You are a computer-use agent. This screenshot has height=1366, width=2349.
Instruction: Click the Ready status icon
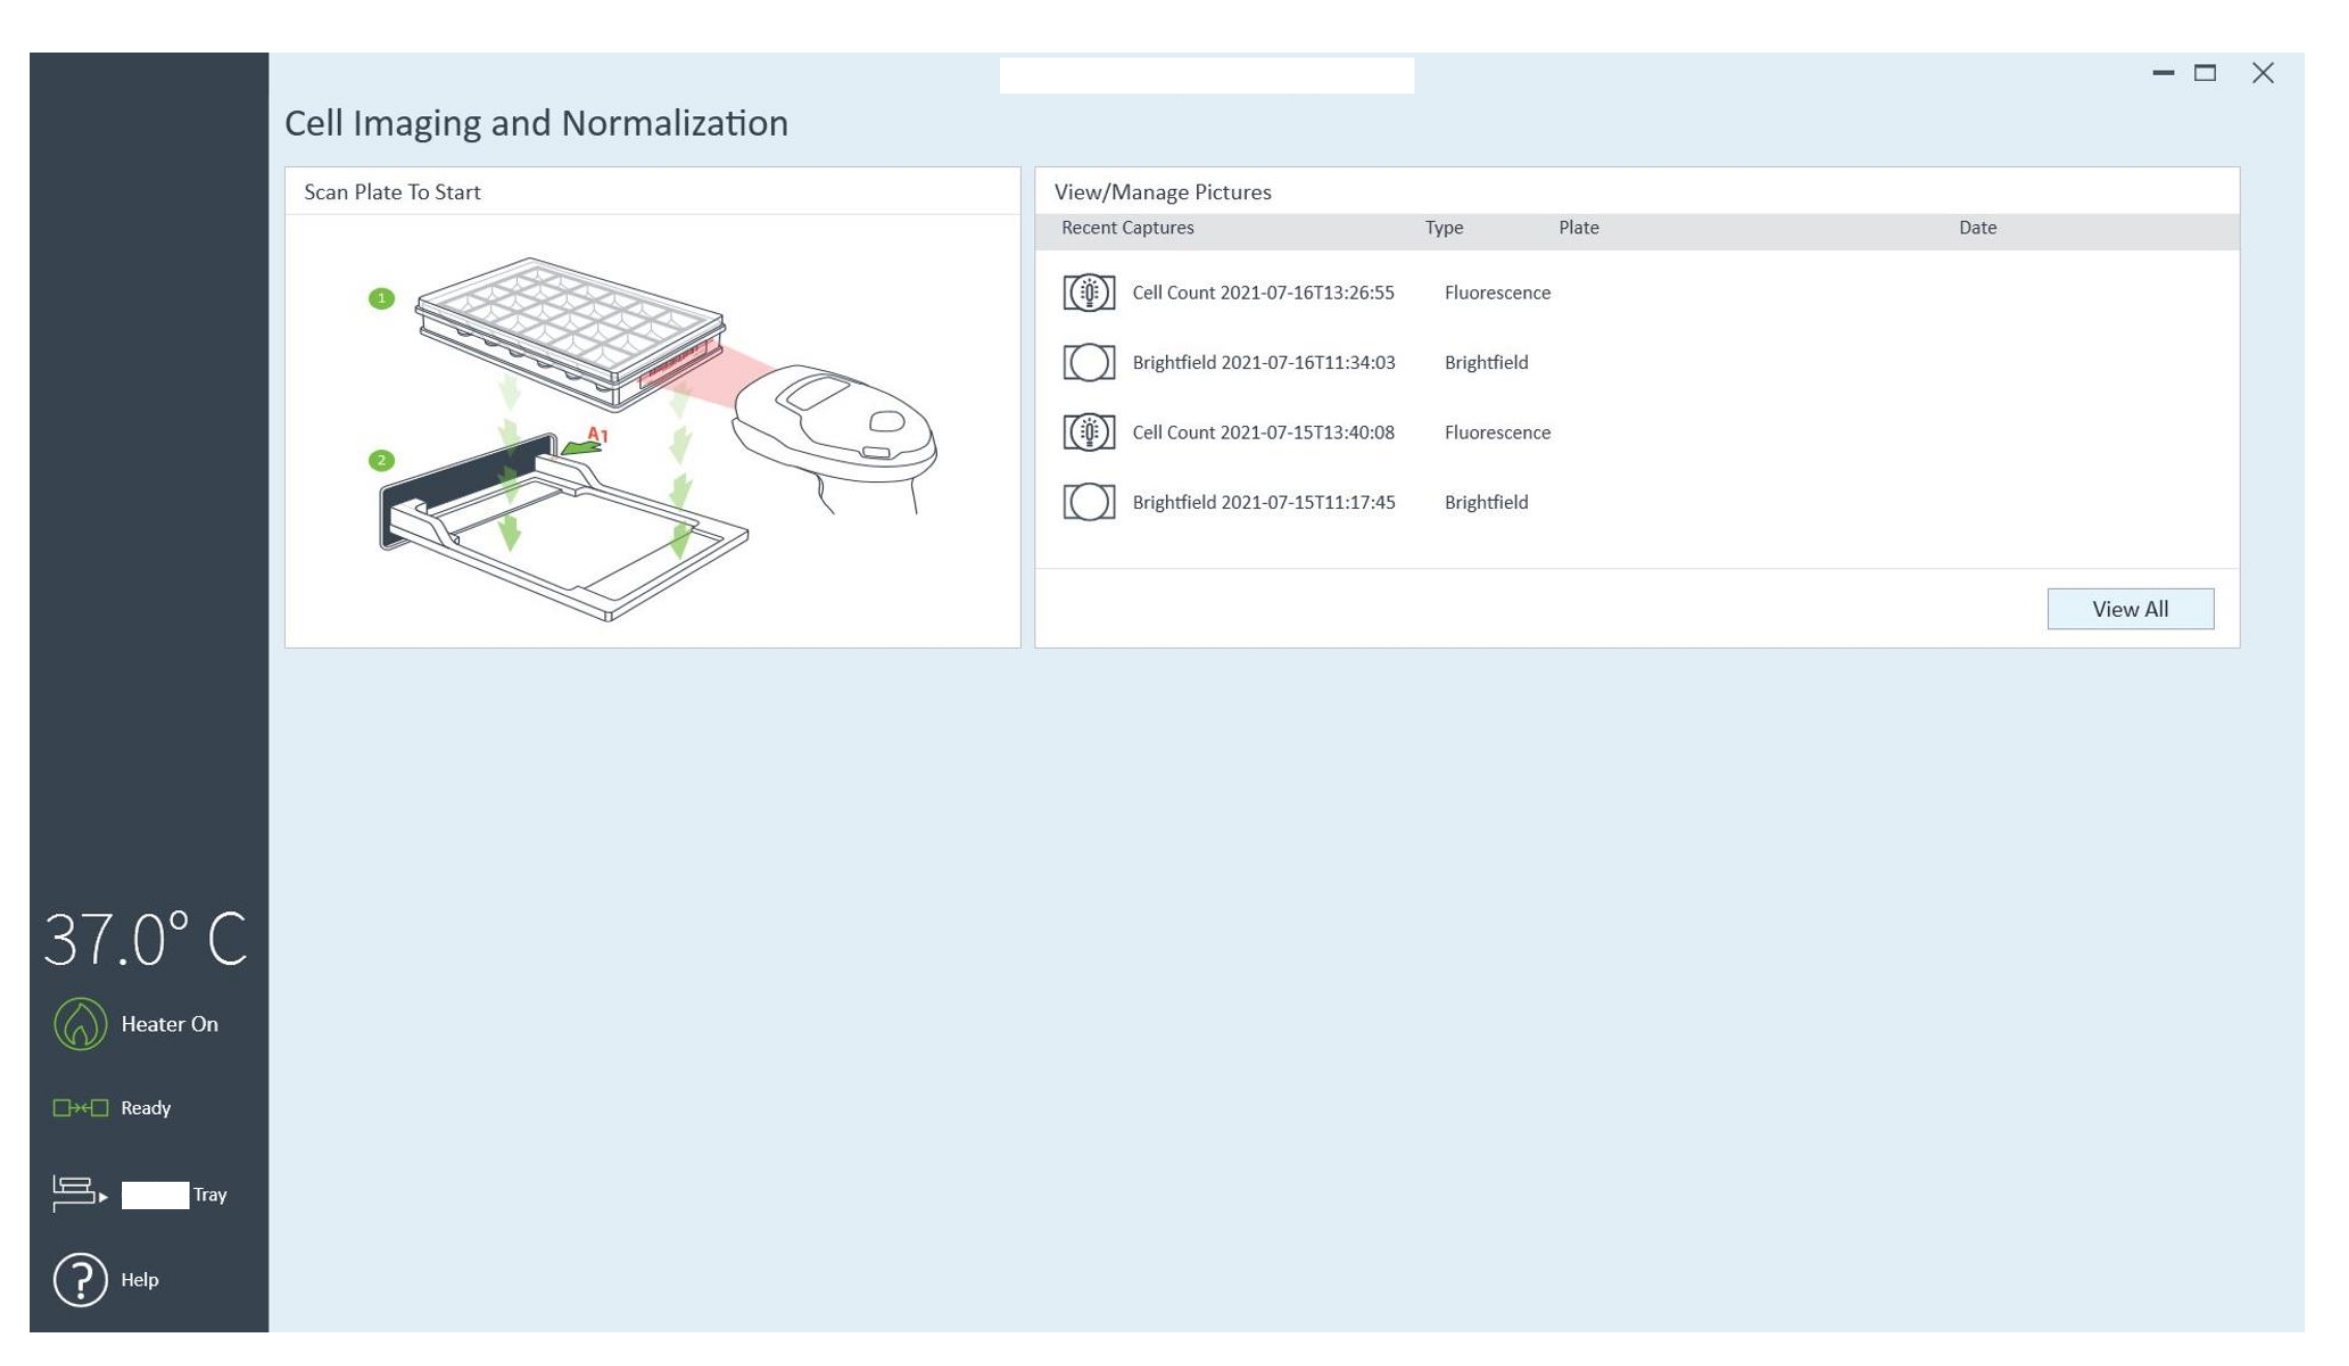tap(80, 1108)
